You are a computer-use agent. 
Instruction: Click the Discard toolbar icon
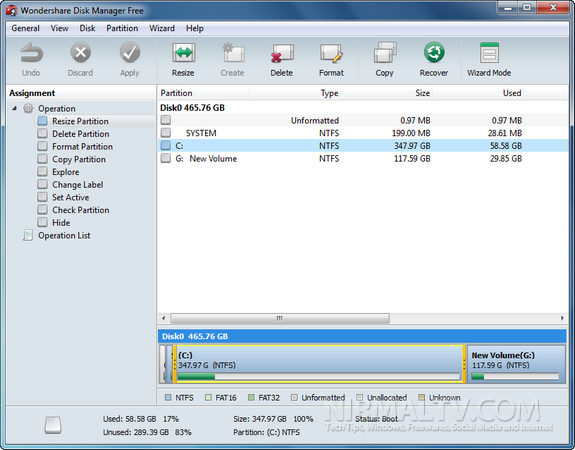click(x=80, y=52)
